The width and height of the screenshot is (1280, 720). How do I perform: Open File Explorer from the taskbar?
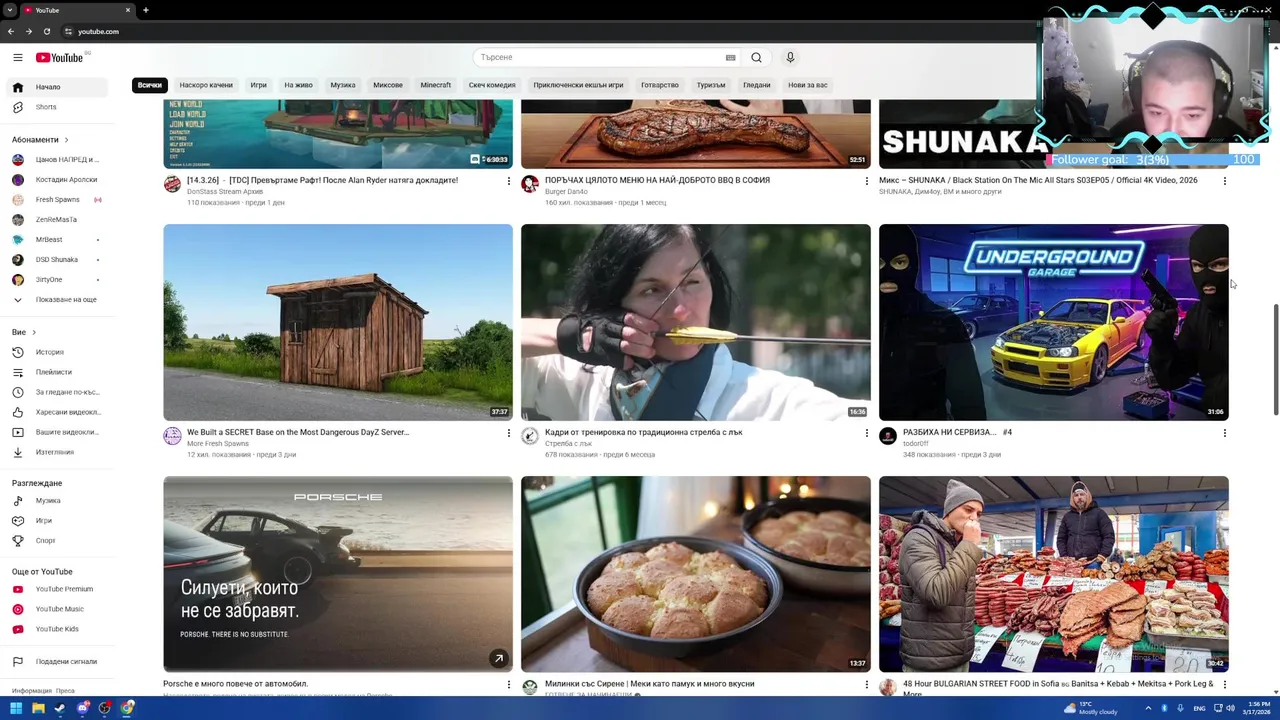tap(38, 708)
